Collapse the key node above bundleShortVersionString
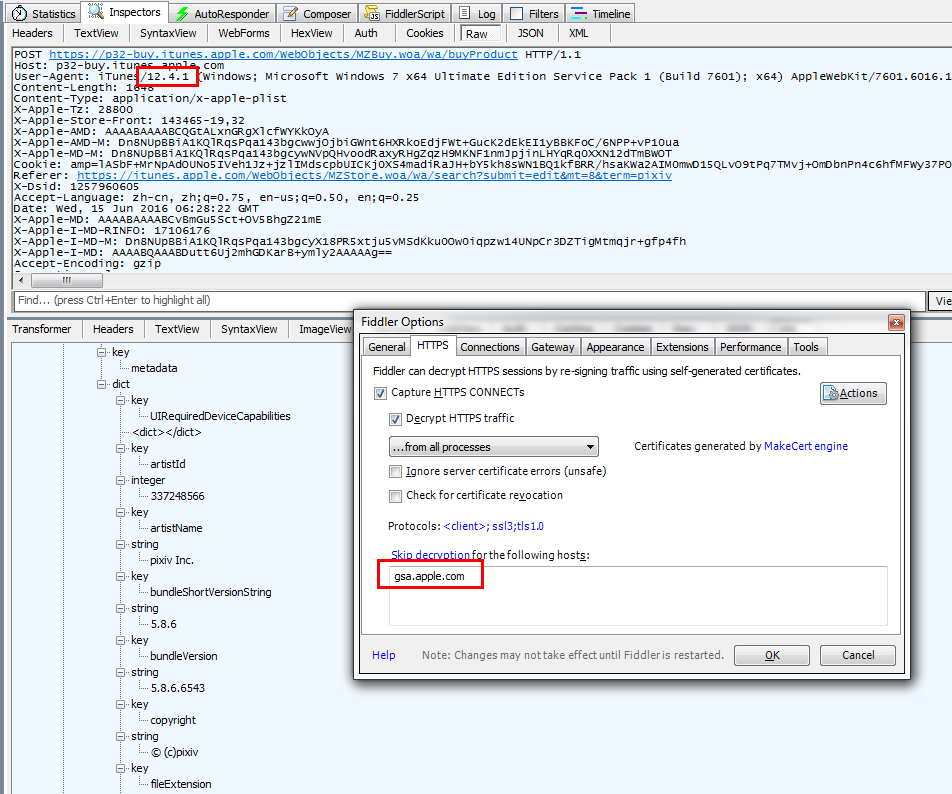 tap(121, 576)
